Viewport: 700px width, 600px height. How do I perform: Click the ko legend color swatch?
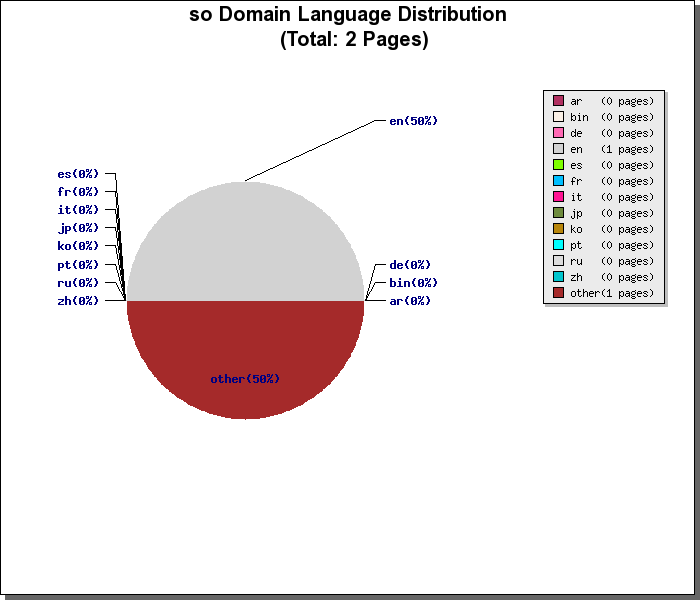pyautogui.click(x=558, y=229)
